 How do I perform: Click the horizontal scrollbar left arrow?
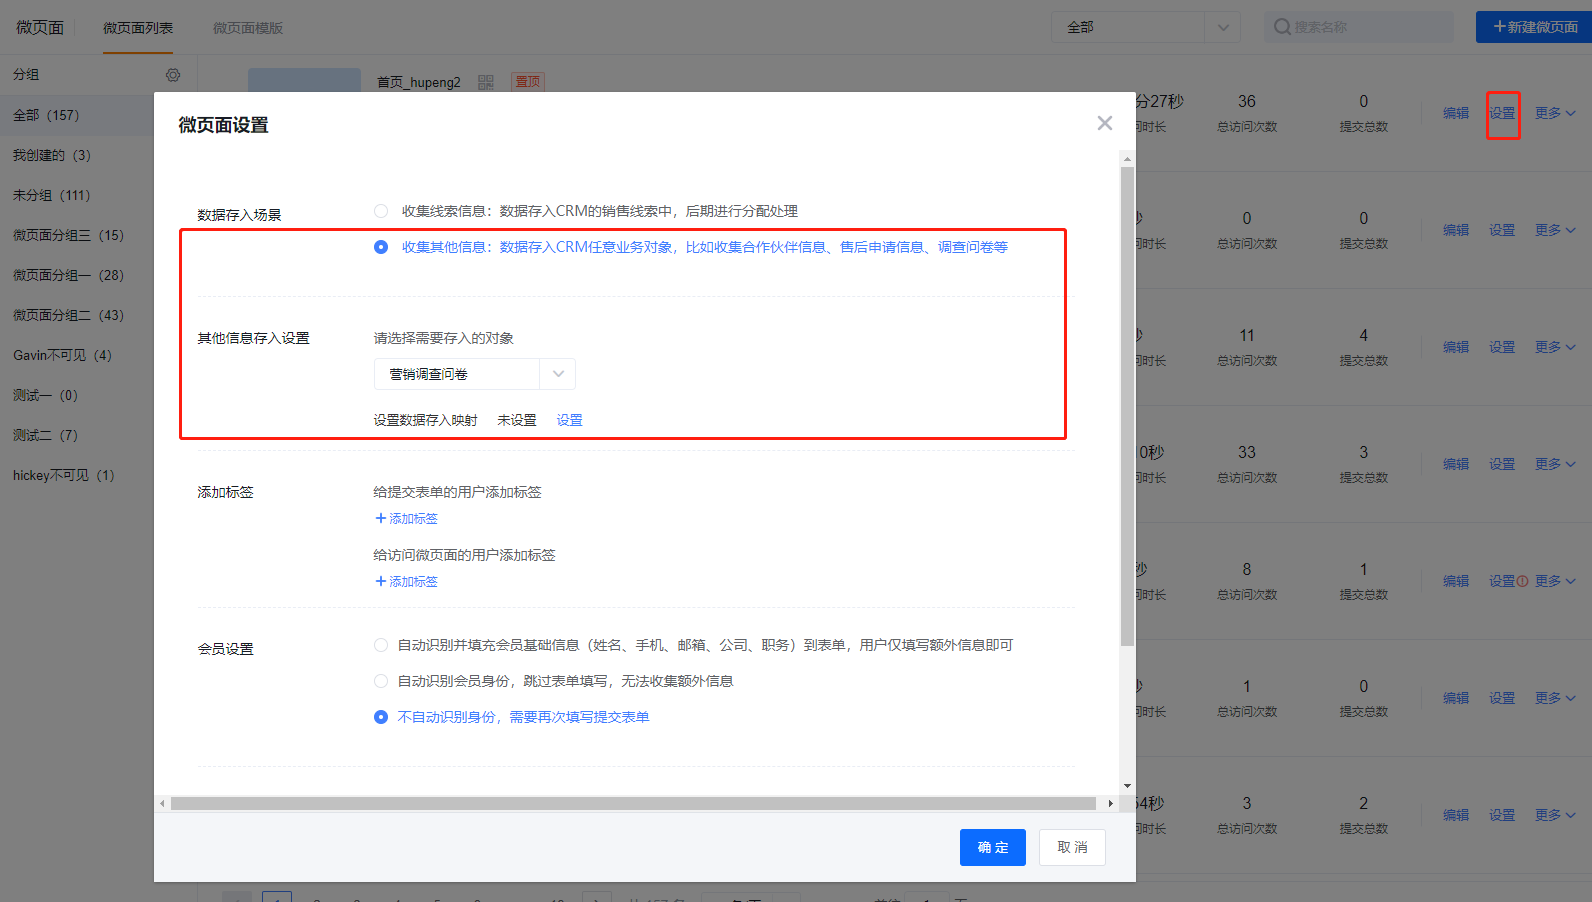pyautogui.click(x=162, y=803)
